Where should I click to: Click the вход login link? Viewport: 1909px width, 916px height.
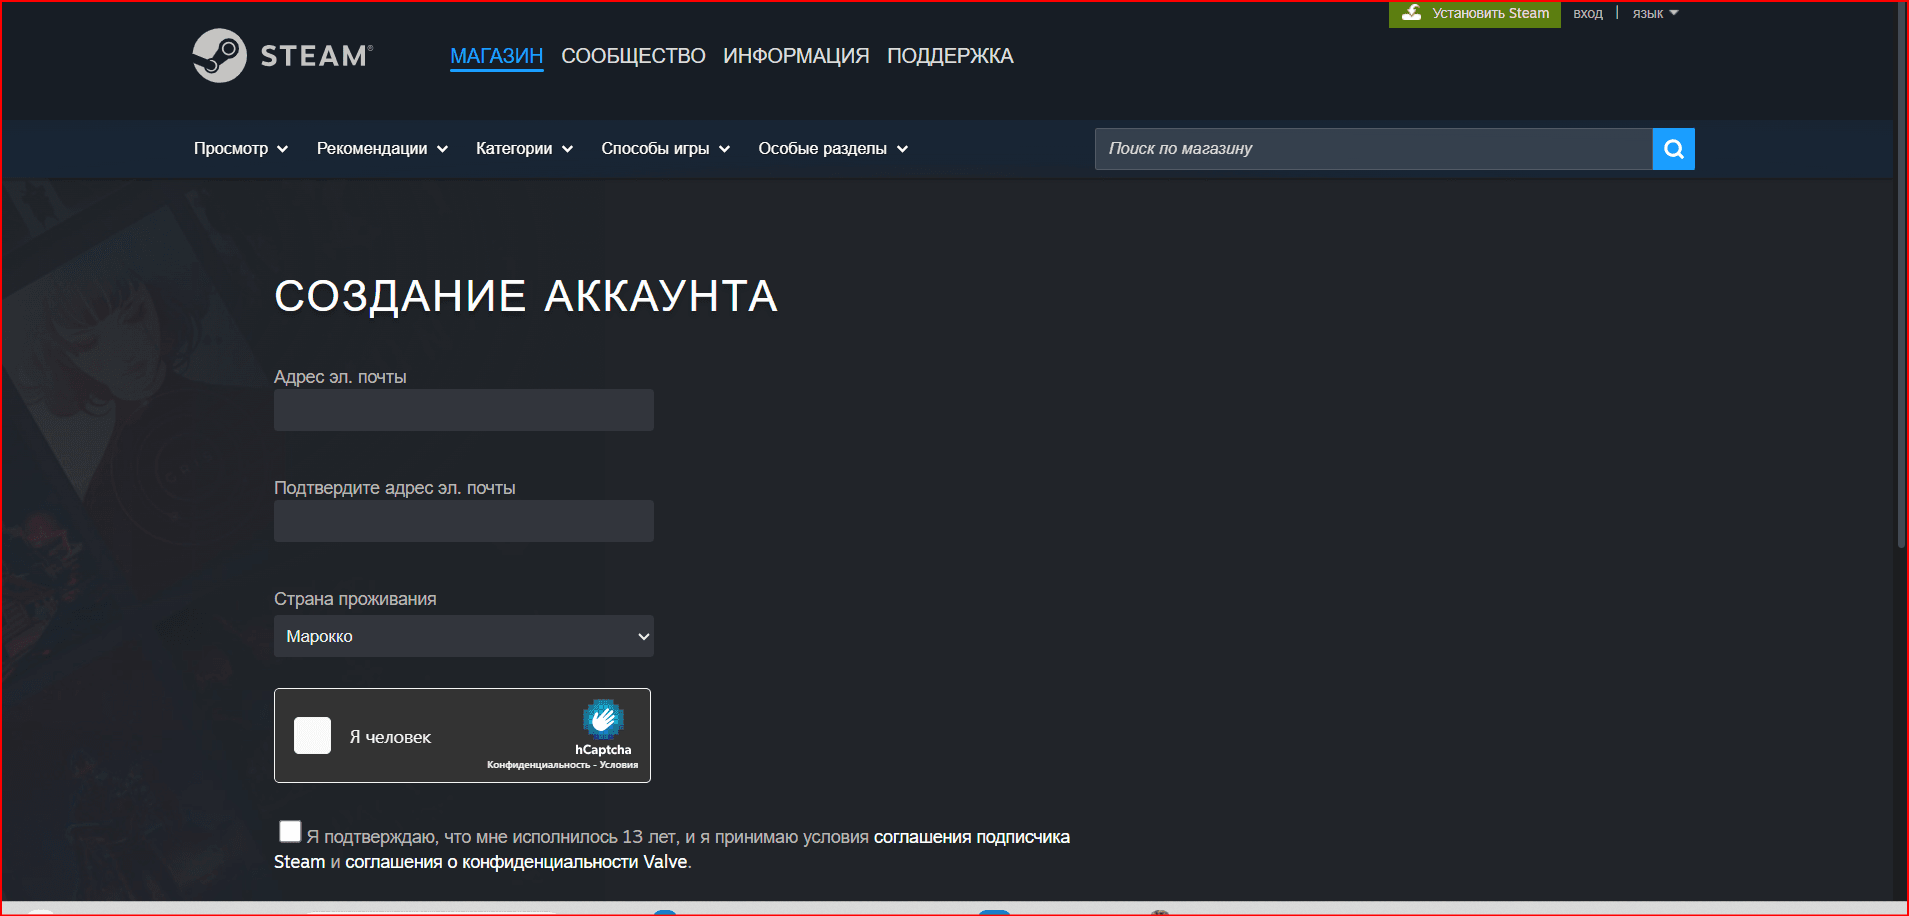click(1587, 14)
